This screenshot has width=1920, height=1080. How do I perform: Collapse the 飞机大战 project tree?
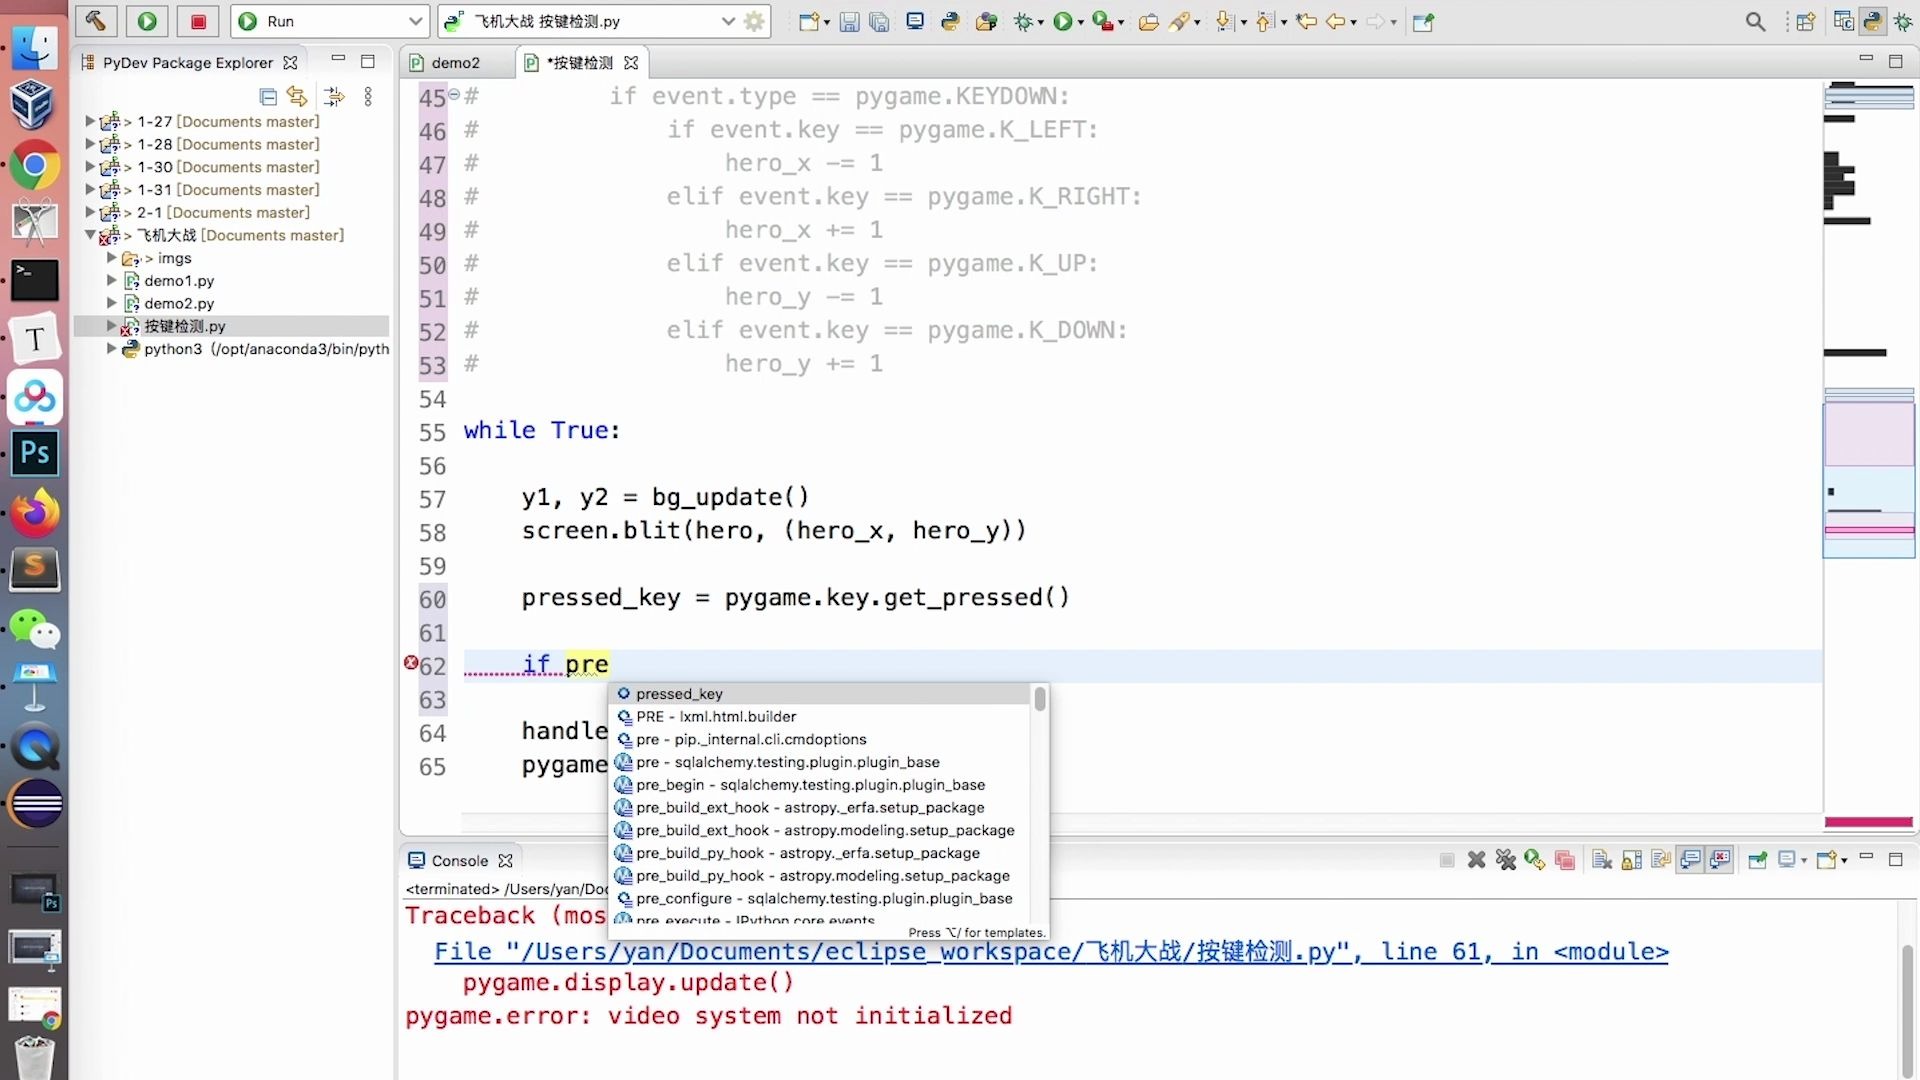(90, 235)
